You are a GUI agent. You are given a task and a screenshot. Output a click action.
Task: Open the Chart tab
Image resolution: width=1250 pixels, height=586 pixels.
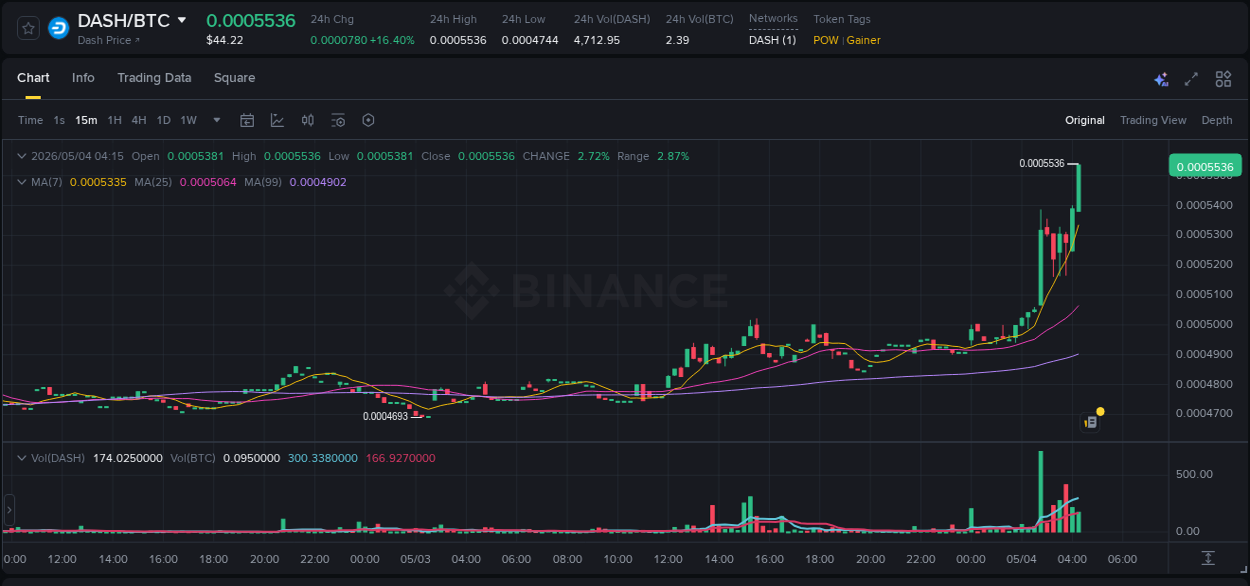coord(33,78)
